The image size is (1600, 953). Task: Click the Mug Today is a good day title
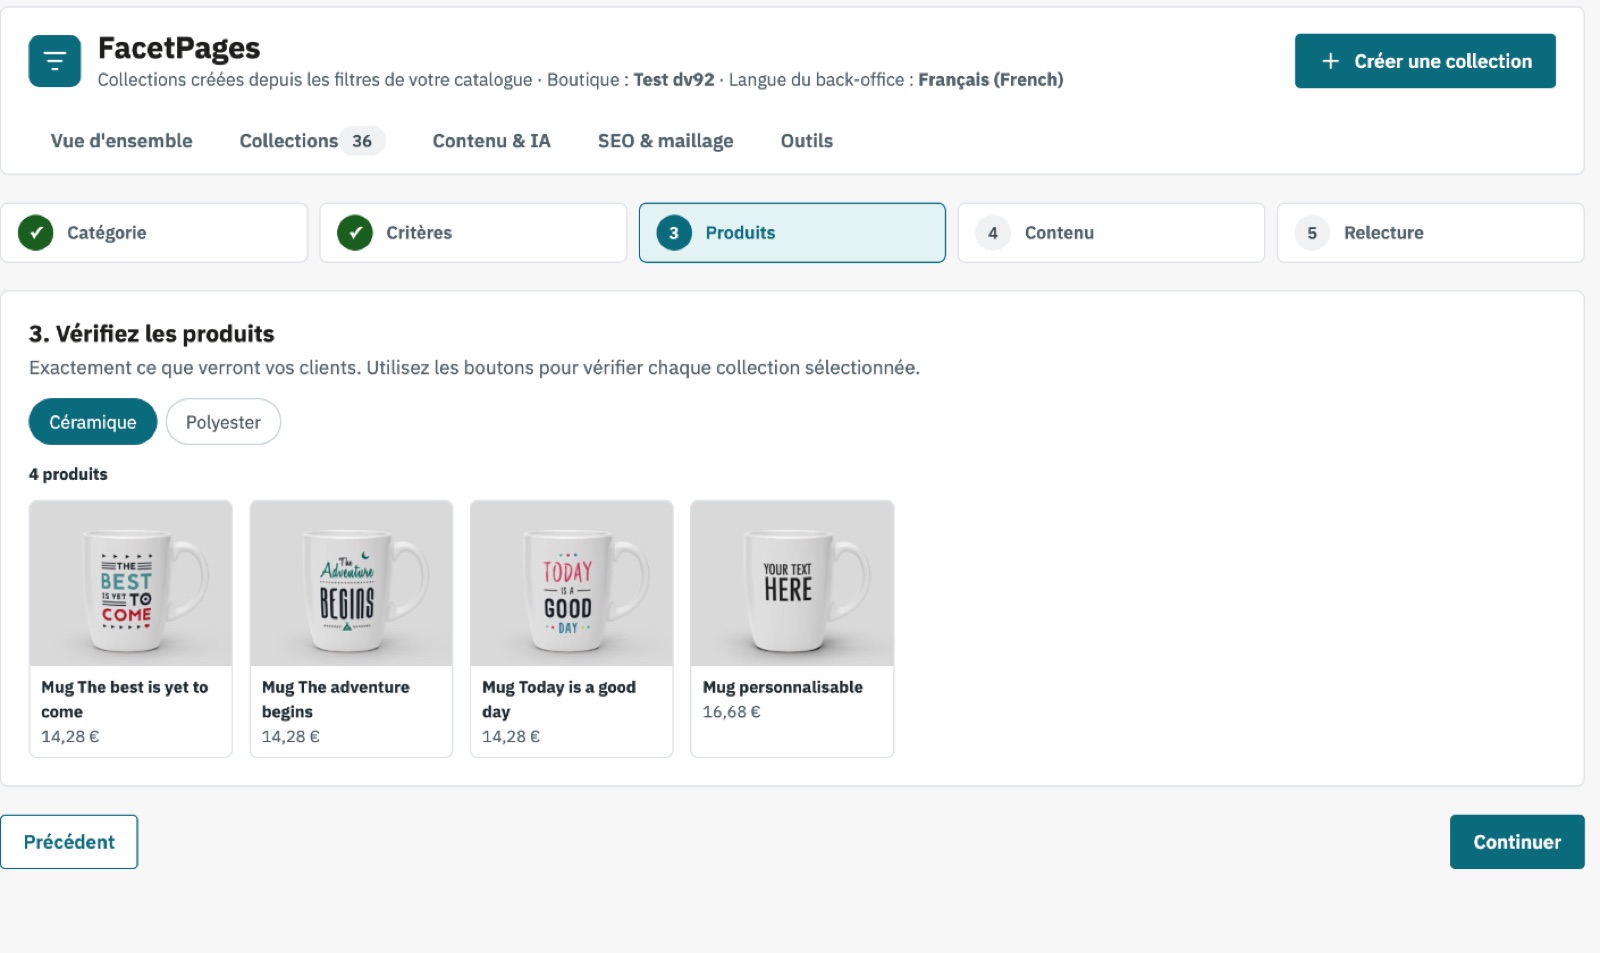point(559,699)
